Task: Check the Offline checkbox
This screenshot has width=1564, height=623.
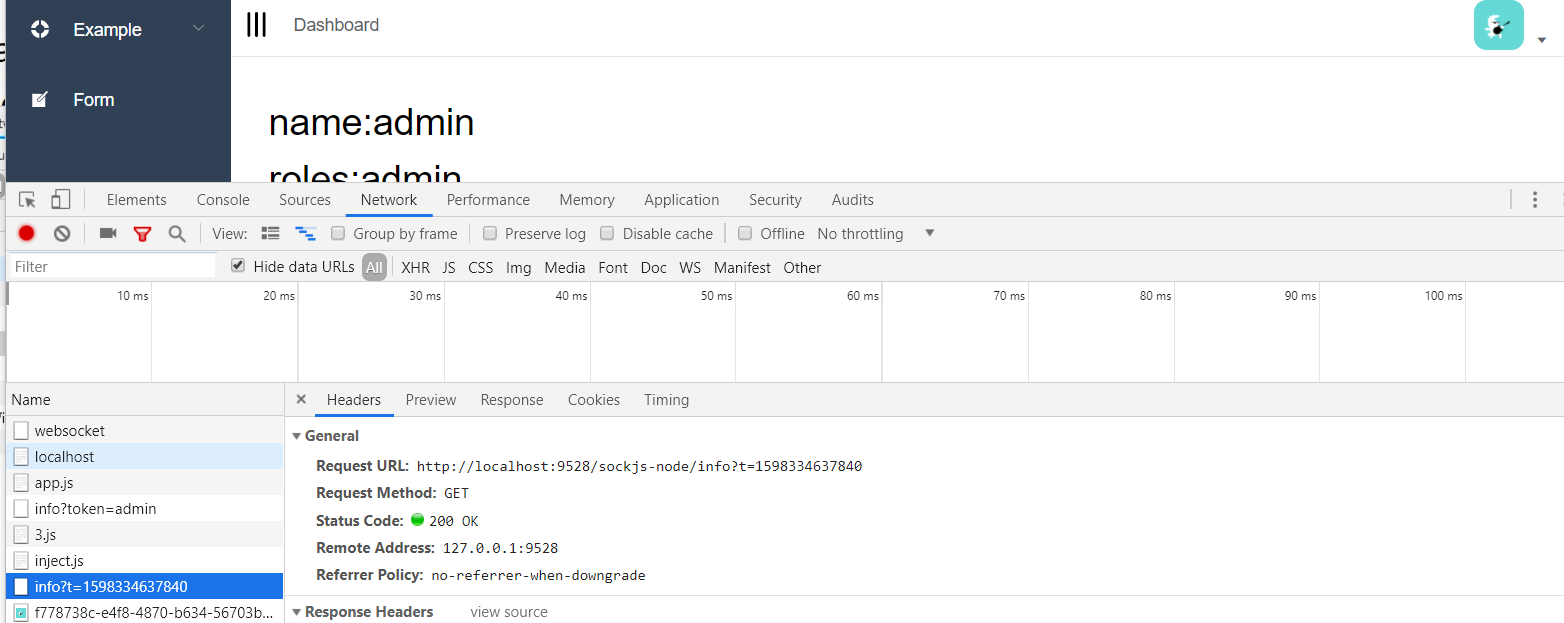Action: coord(745,233)
